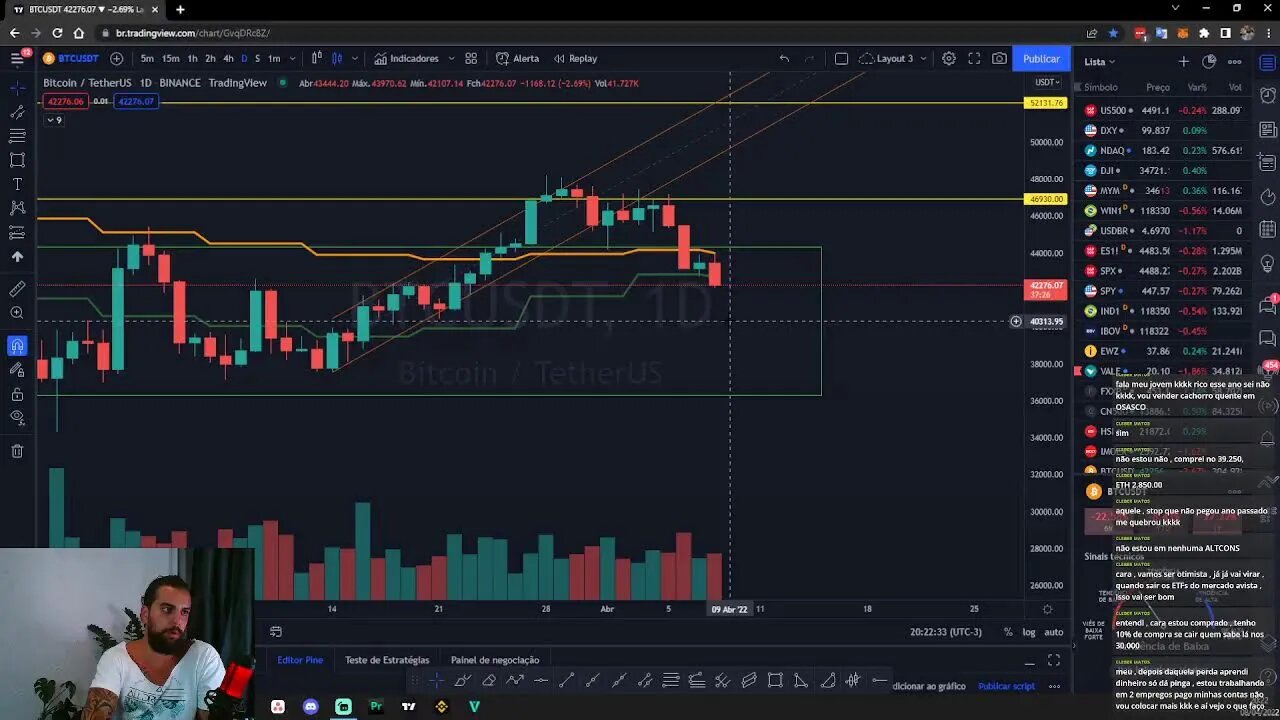Select the text annotation tool
This screenshot has height=720, width=1280.
pyautogui.click(x=17, y=184)
